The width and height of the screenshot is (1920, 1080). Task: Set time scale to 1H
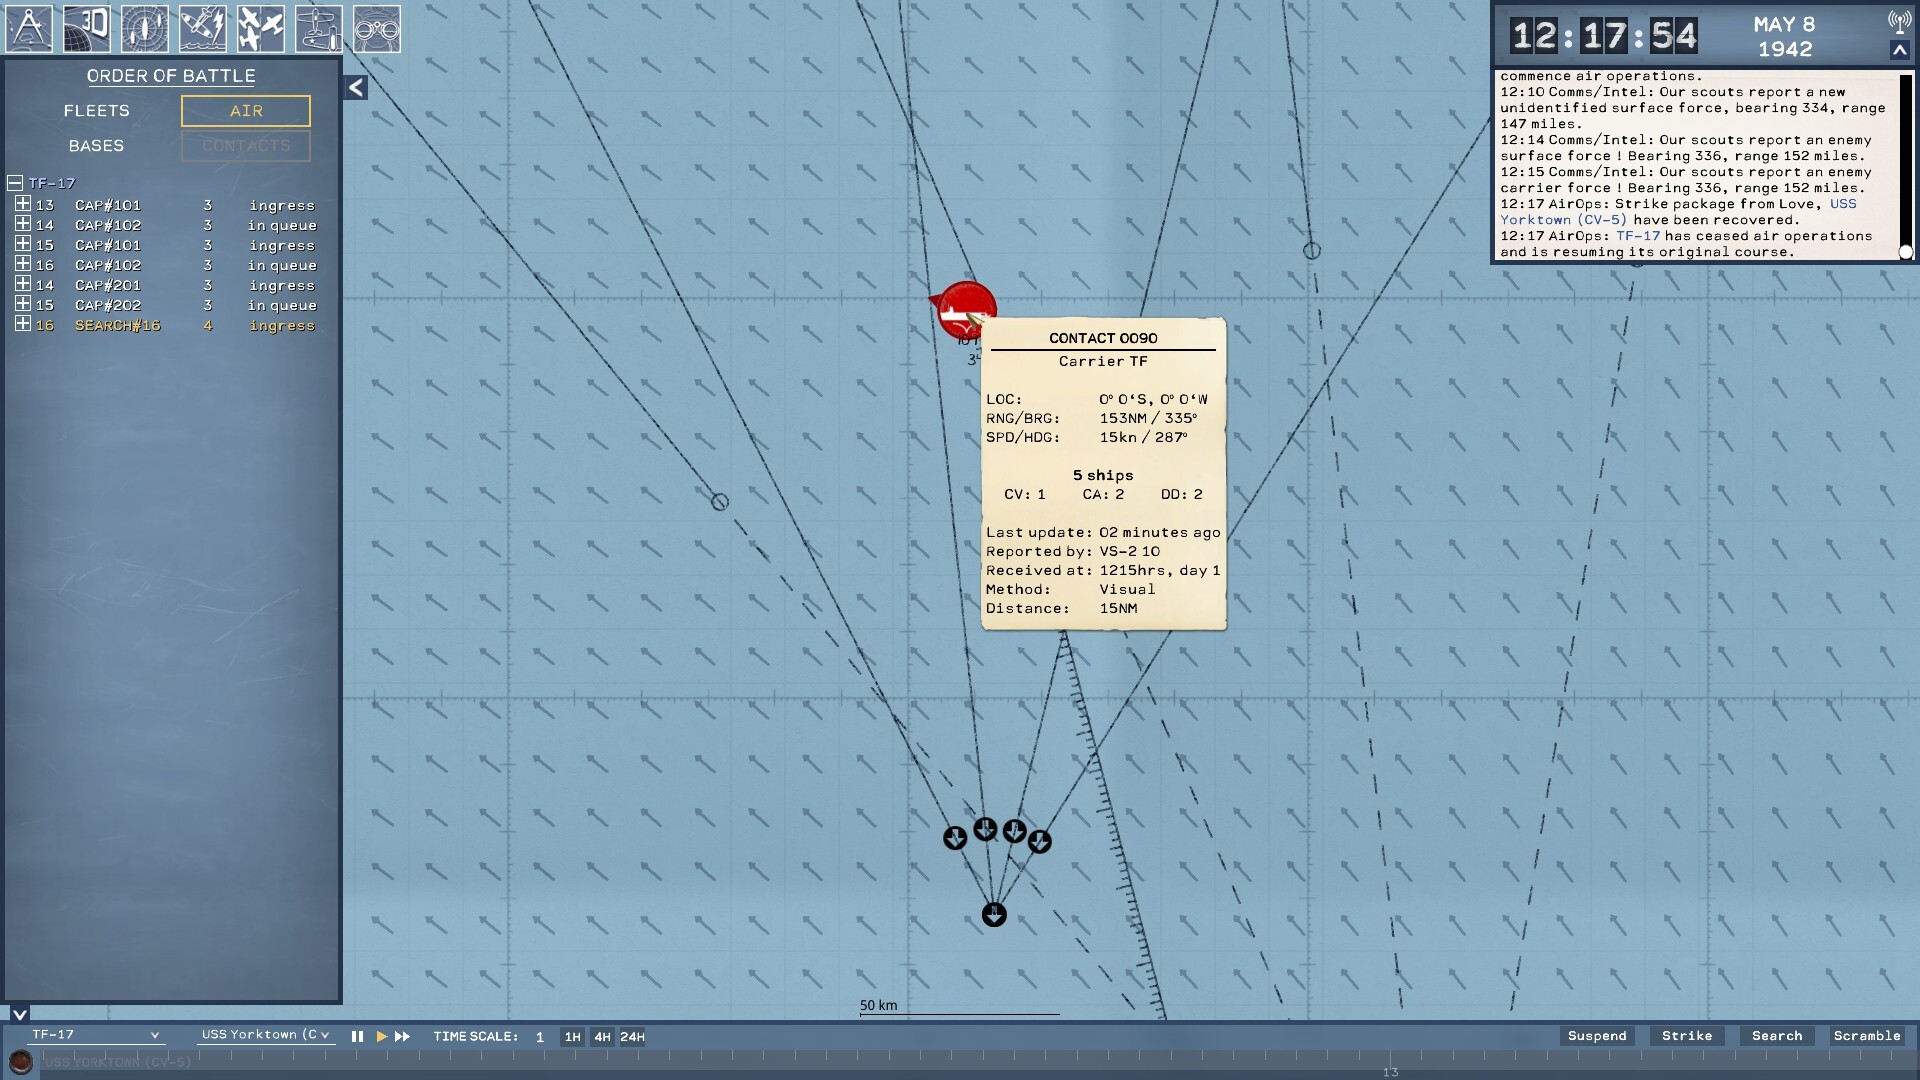pyautogui.click(x=572, y=1037)
